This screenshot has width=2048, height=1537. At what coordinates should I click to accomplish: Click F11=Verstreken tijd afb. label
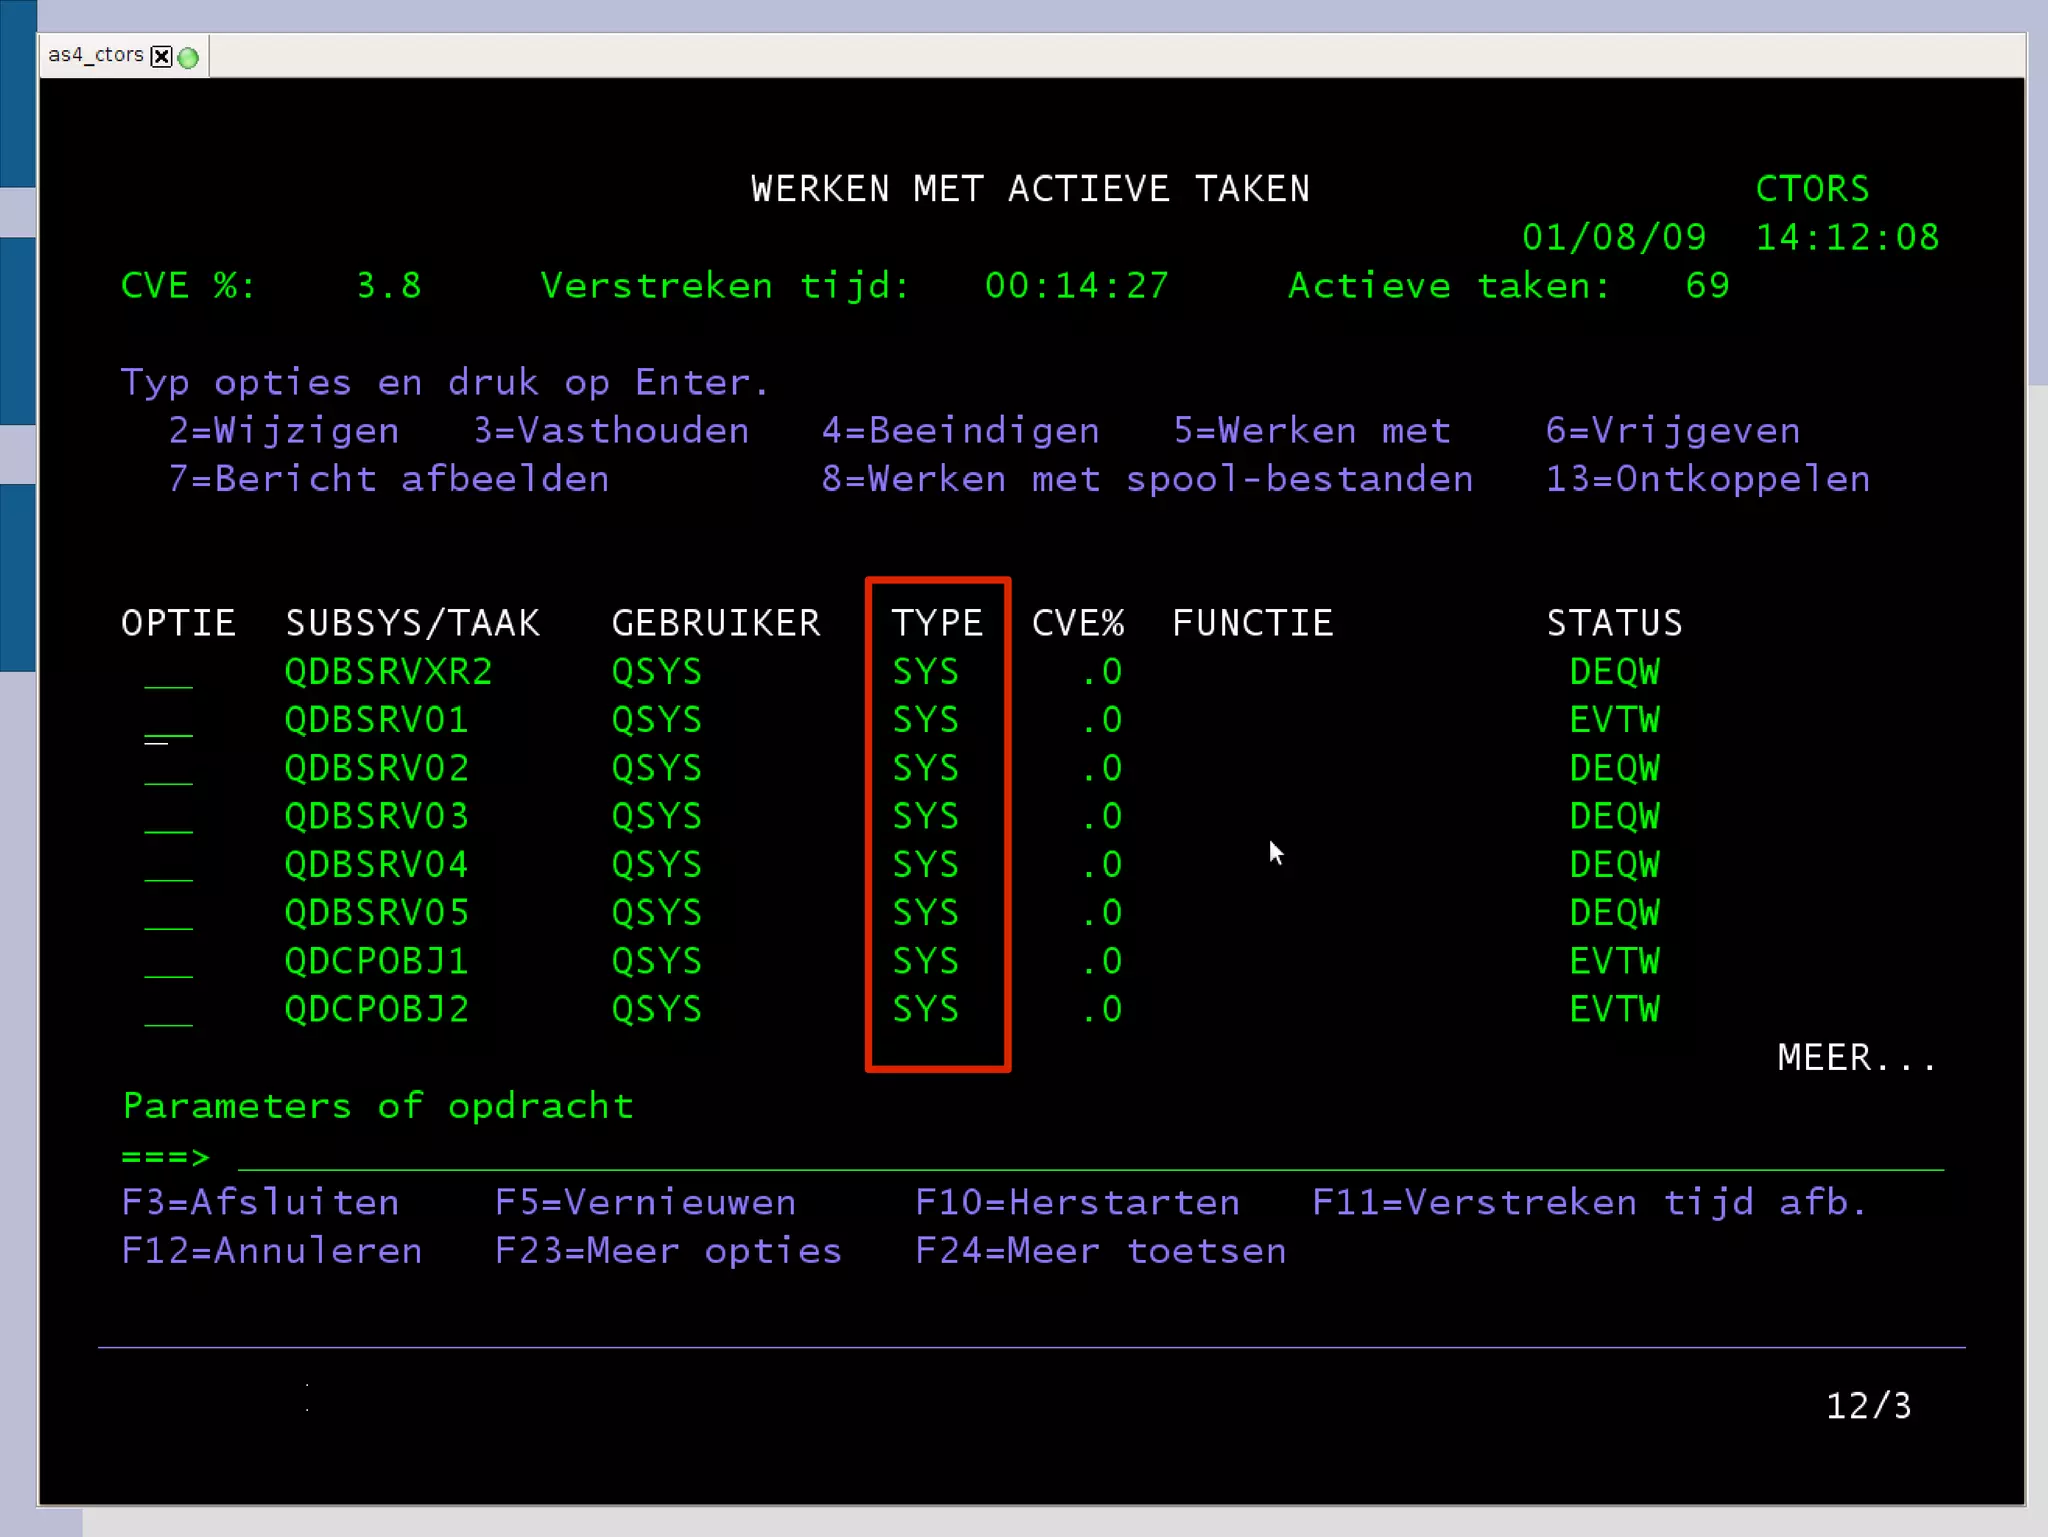coord(1589,1203)
